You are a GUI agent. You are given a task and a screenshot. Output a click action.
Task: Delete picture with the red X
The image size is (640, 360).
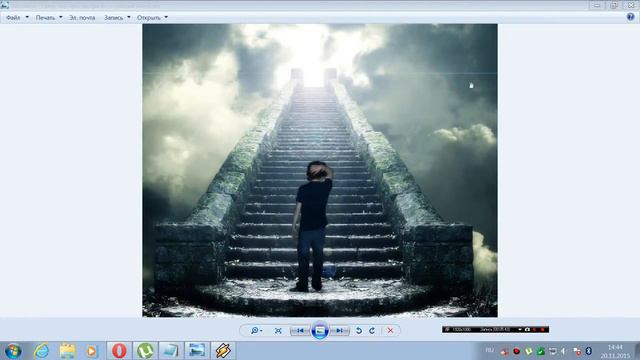point(390,331)
